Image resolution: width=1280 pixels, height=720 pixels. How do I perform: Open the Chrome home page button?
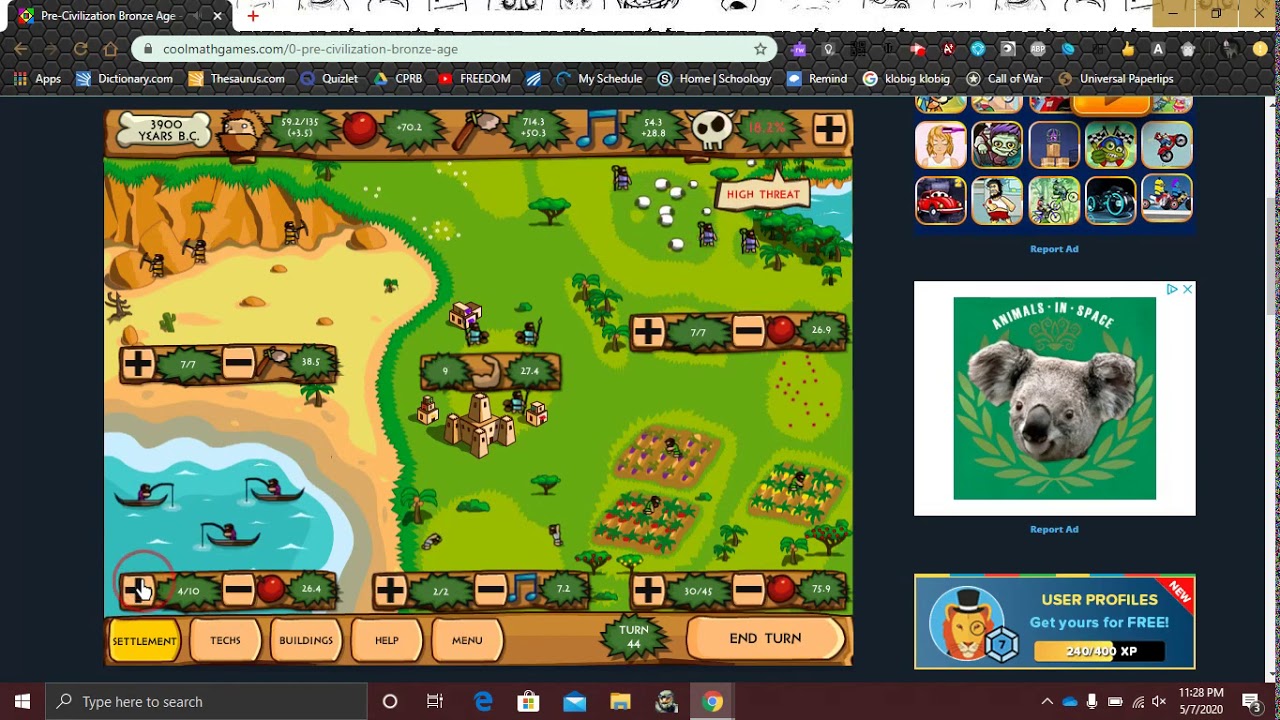[x=110, y=48]
